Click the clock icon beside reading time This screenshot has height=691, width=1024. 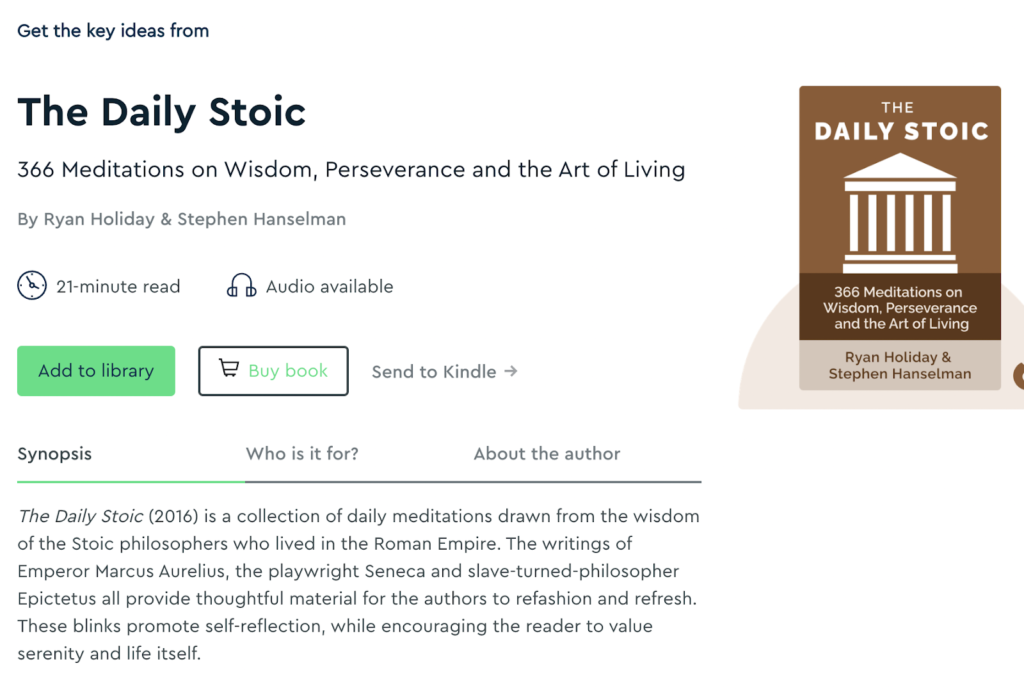click(32, 286)
